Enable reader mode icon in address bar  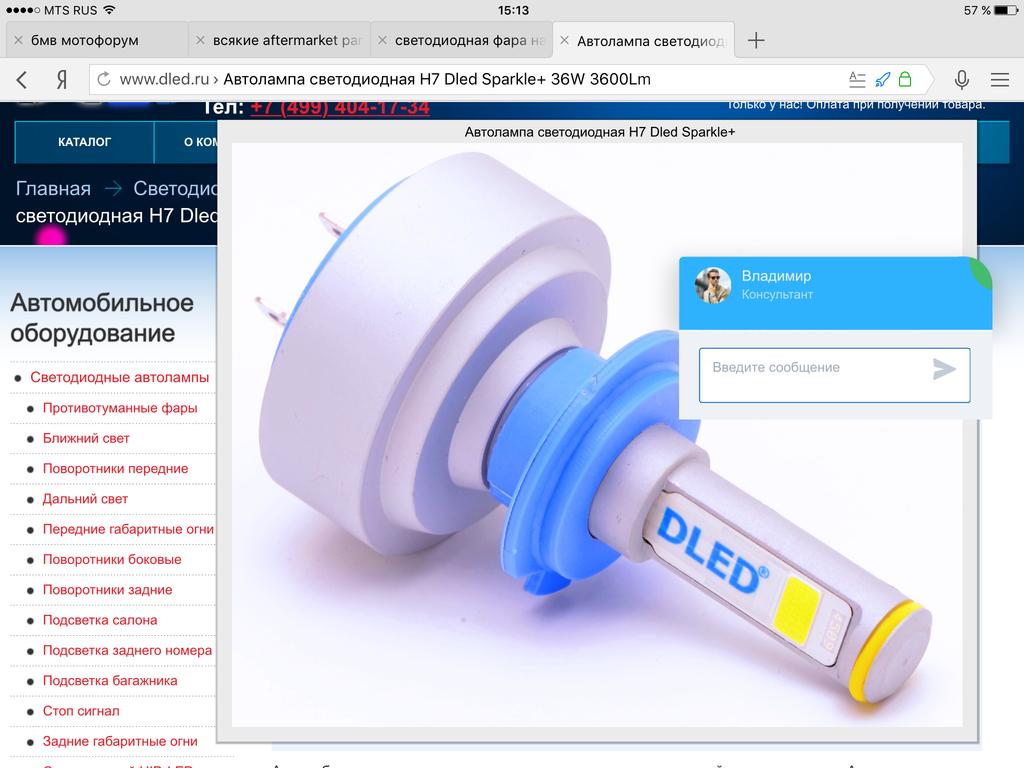coord(856,80)
